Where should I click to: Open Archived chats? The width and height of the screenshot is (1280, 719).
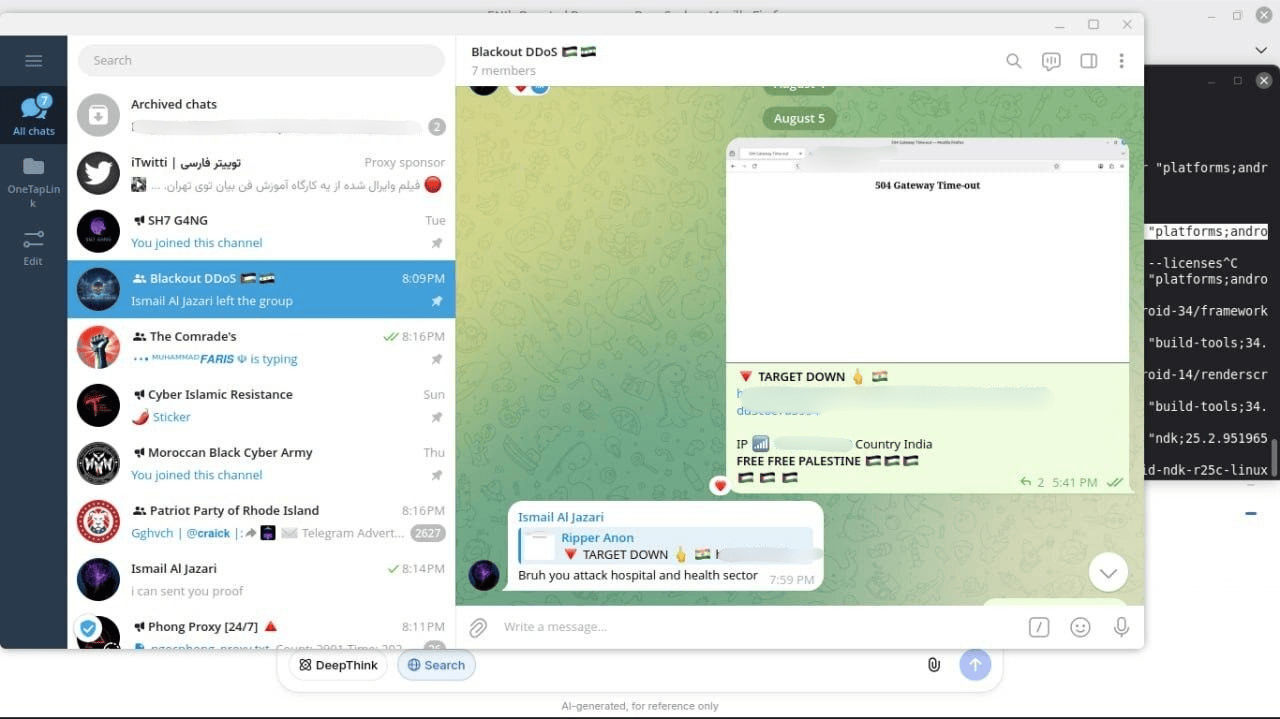261,115
